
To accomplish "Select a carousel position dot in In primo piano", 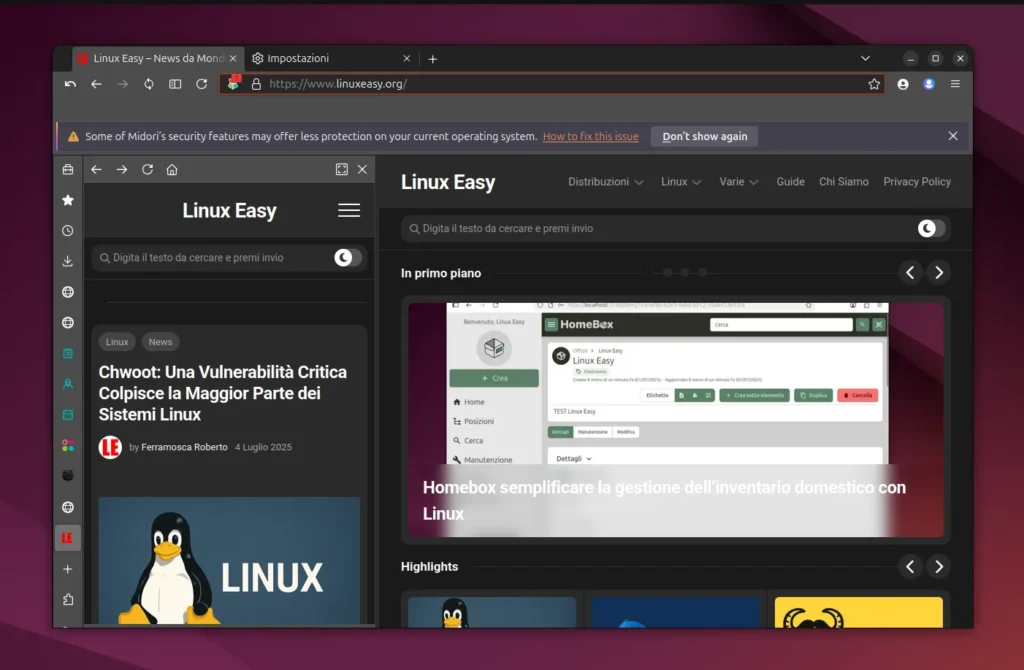I will pos(666,272).
